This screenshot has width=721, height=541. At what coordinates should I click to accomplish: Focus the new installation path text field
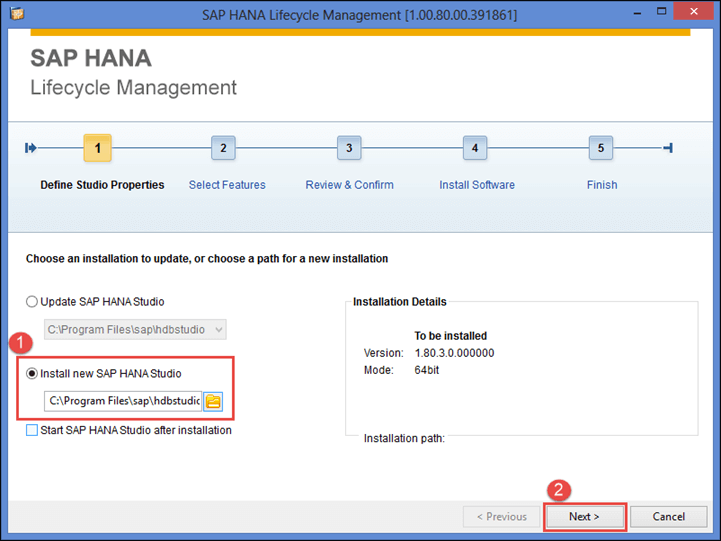[x=123, y=401]
